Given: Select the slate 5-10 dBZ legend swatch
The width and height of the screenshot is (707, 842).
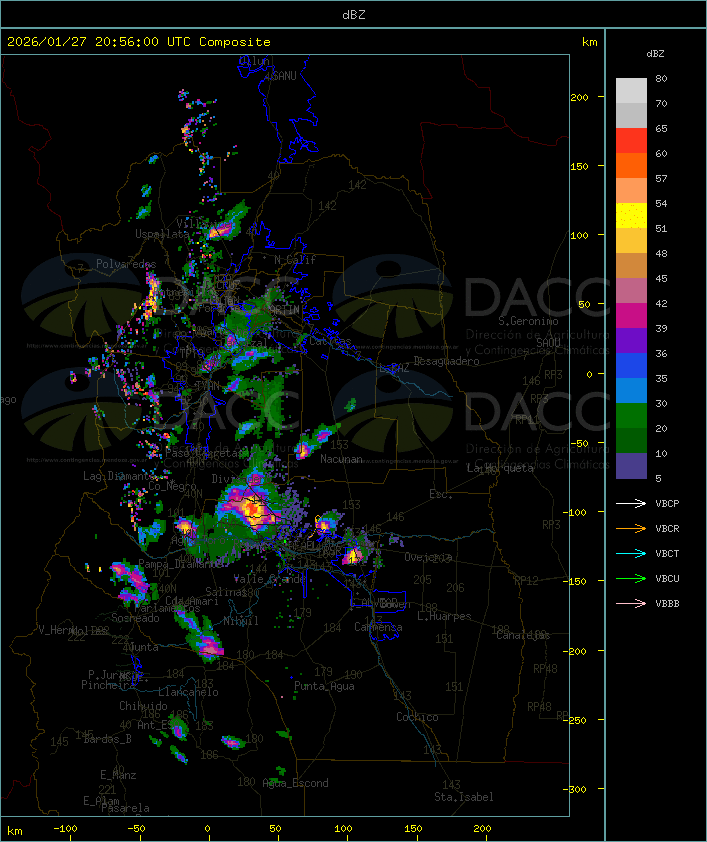Looking at the screenshot, I should click(x=631, y=466).
